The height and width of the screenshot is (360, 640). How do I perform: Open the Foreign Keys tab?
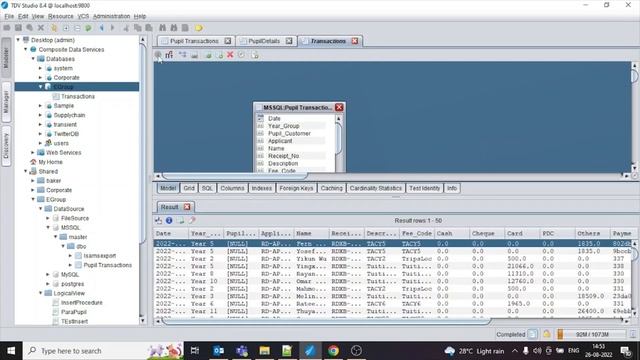296,188
